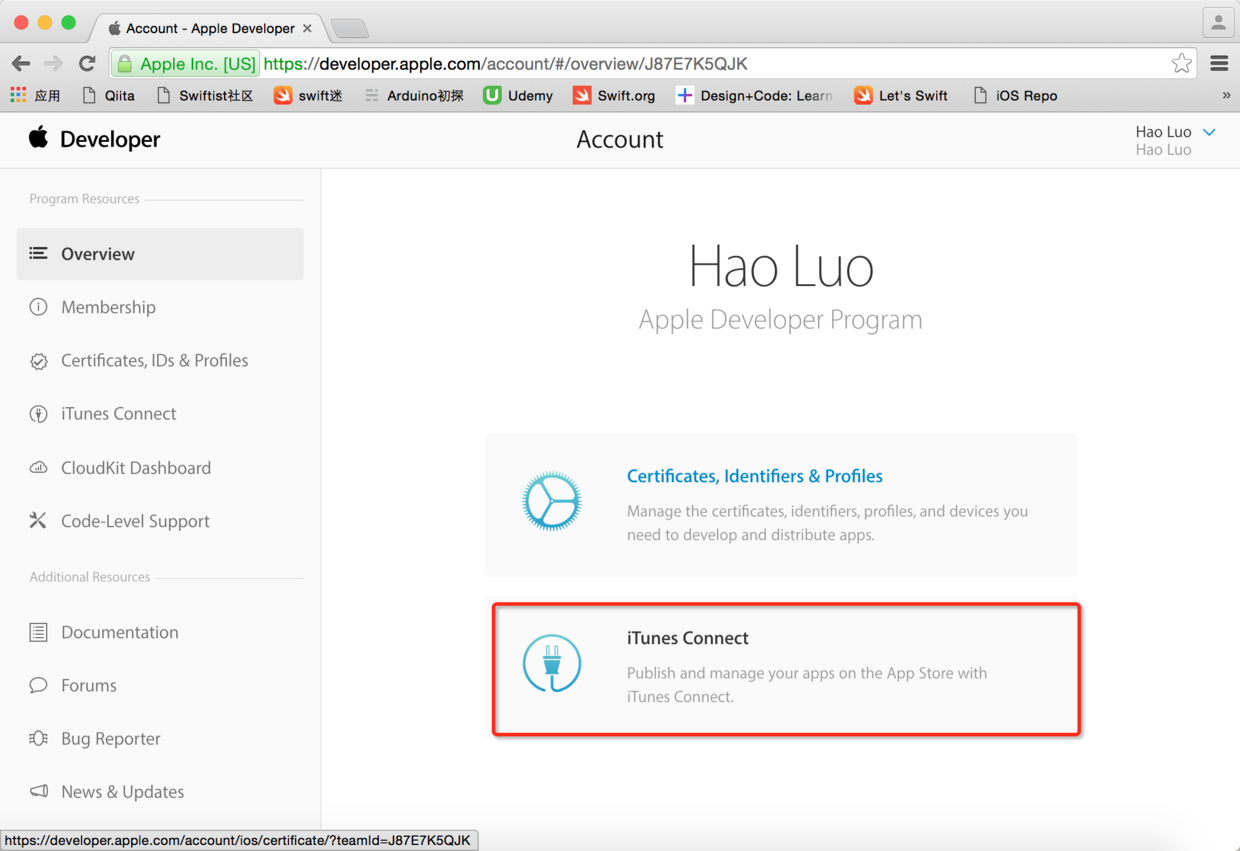Click the iTunes Connect card title
Screen dimensions: 1240x851
click(x=688, y=638)
